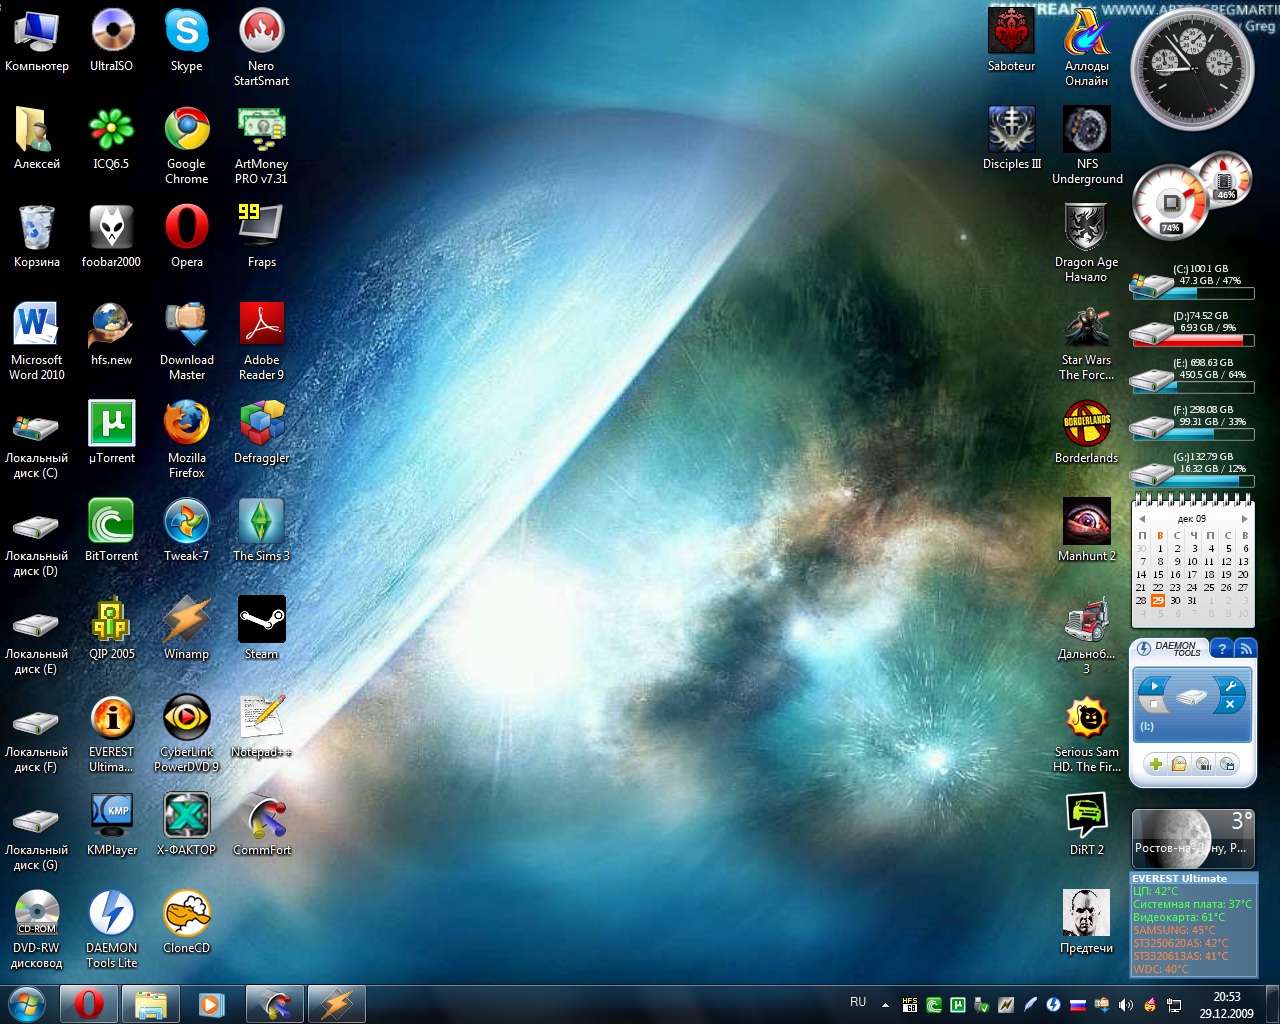This screenshot has width=1280, height=1024.
Task: Select the foobar2000 shortcut
Action: (x=111, y=236)
